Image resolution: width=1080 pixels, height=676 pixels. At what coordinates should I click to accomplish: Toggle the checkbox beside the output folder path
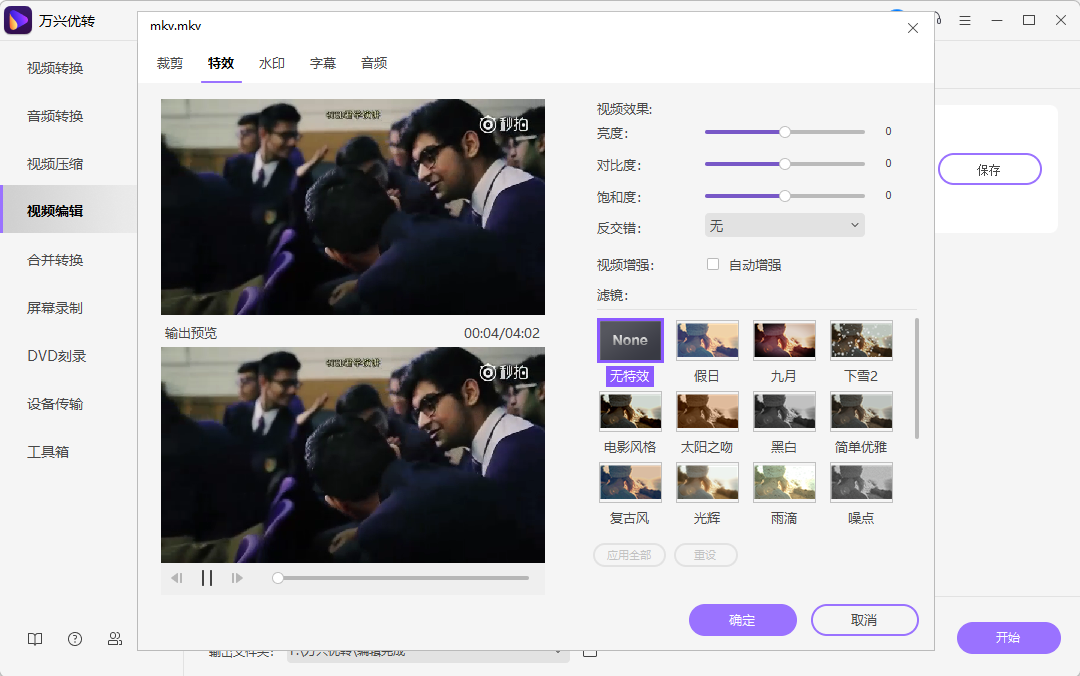click(590, 649)
